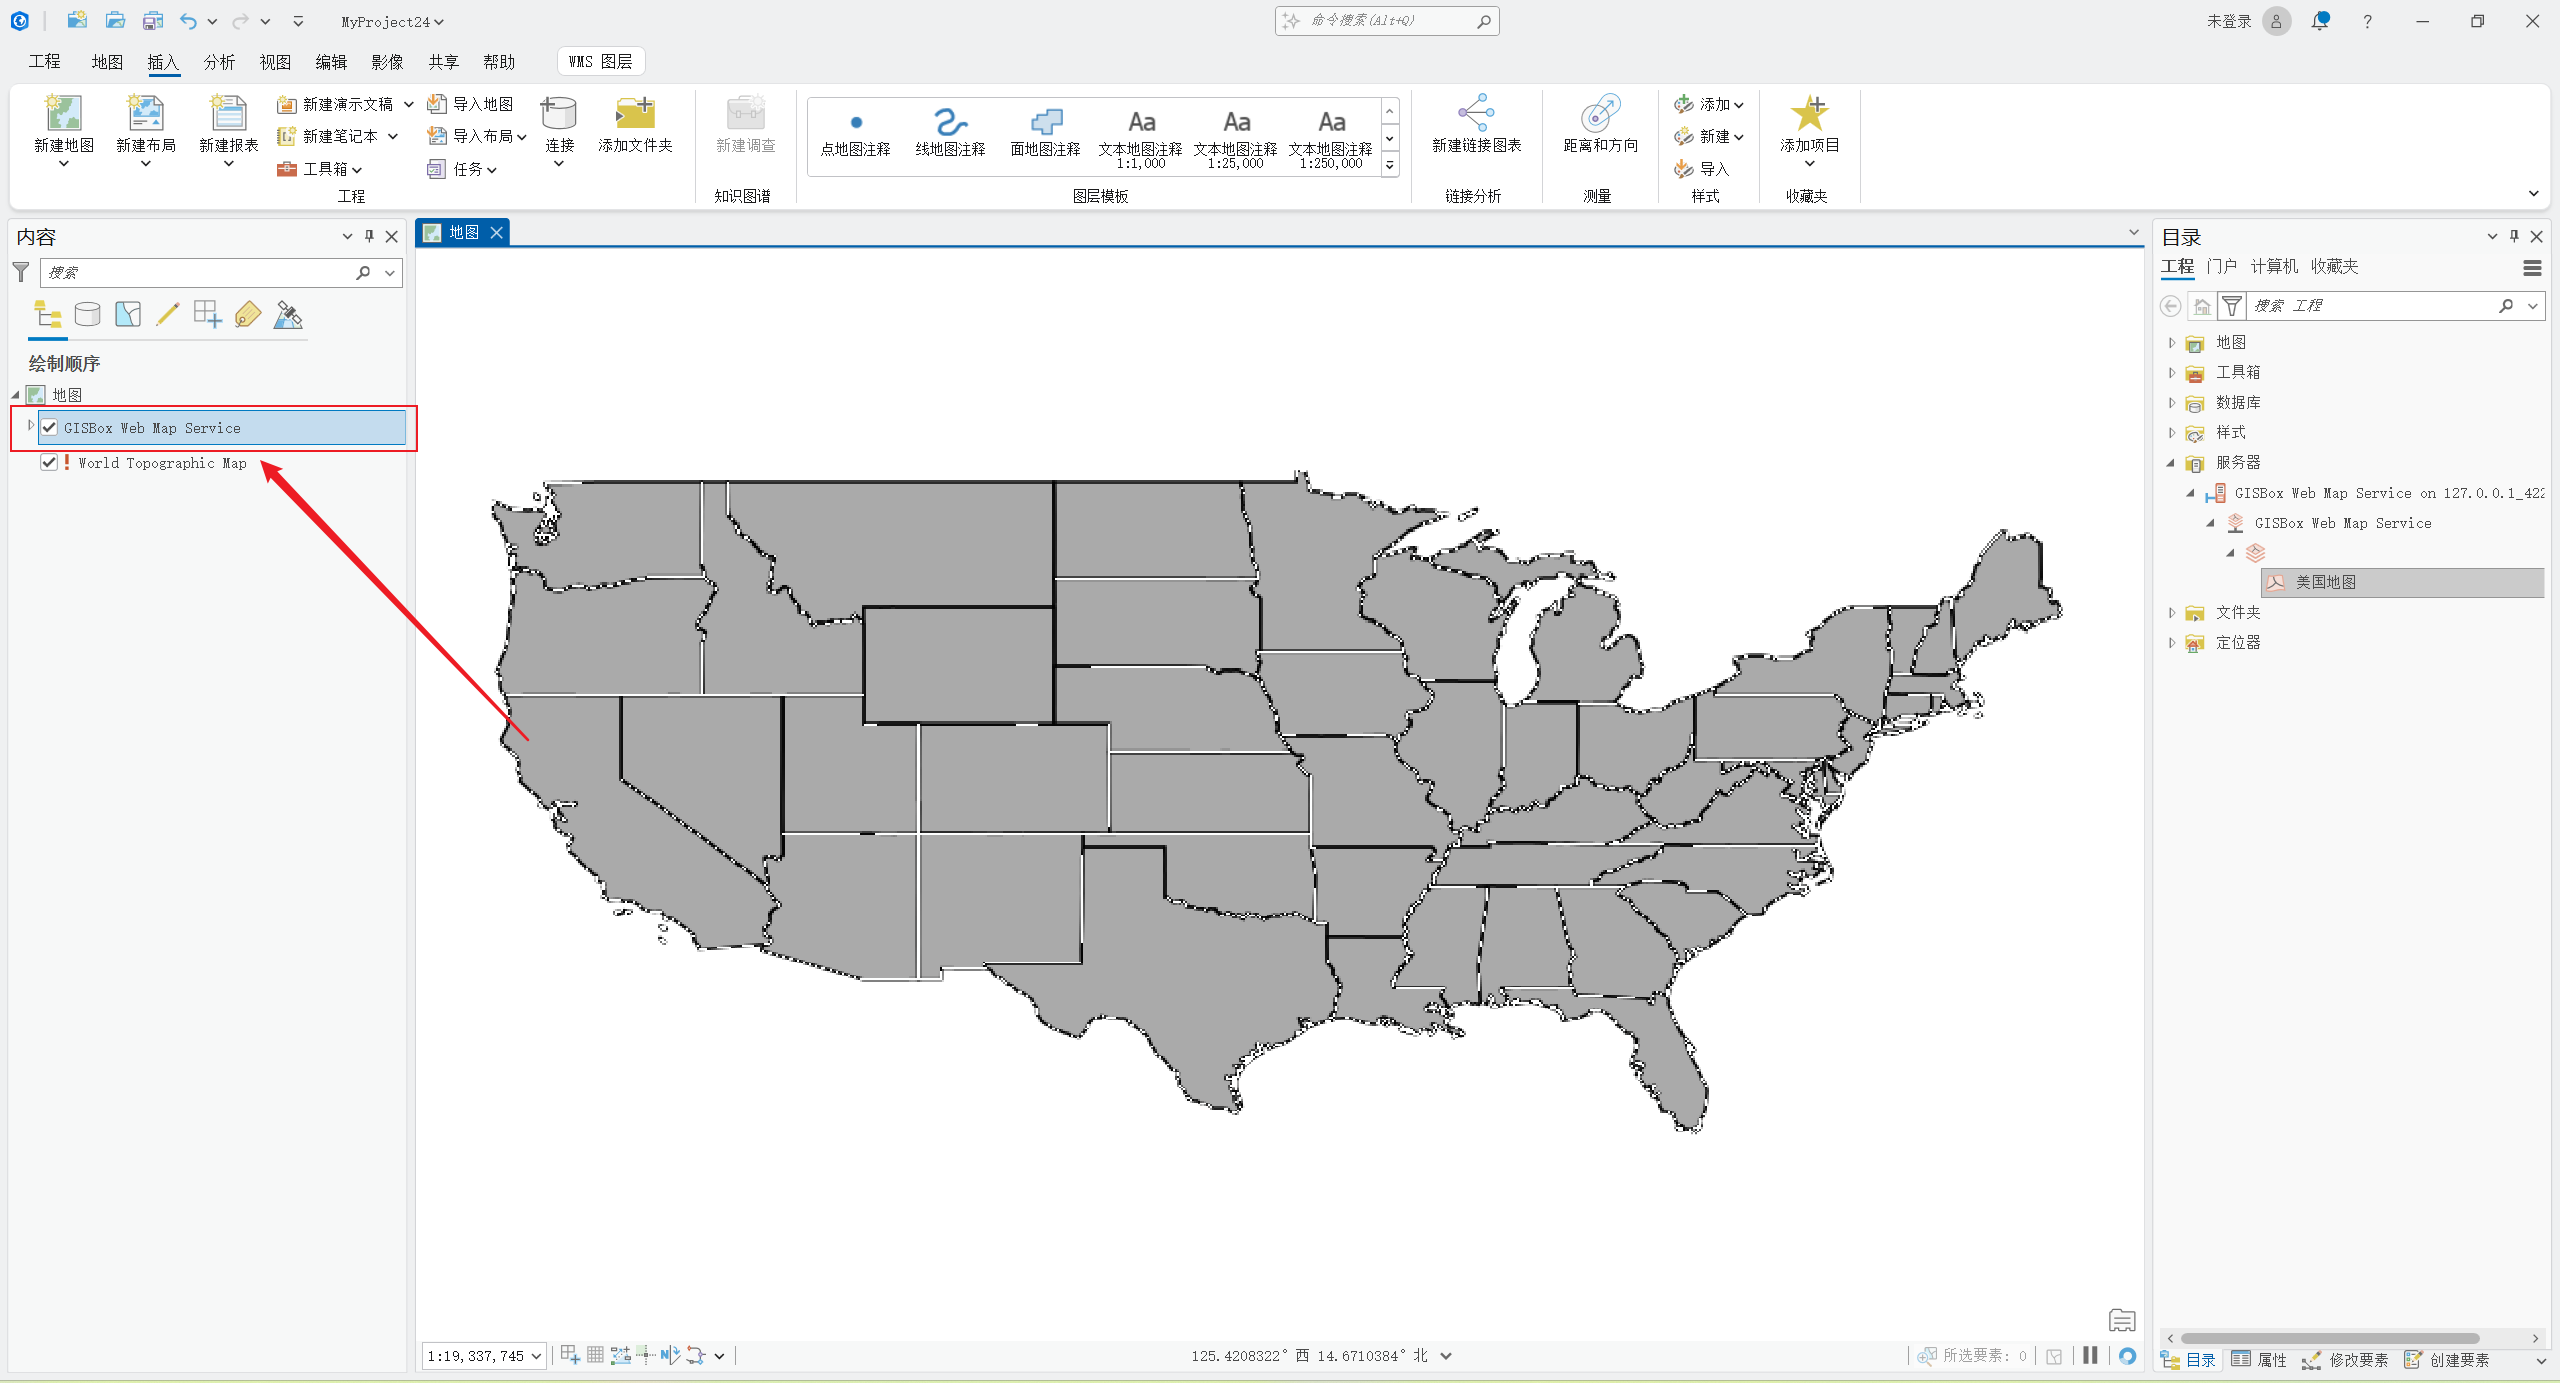
Task: Click the Add Item (添加项目) star icon
Action: coord(1808,114)
